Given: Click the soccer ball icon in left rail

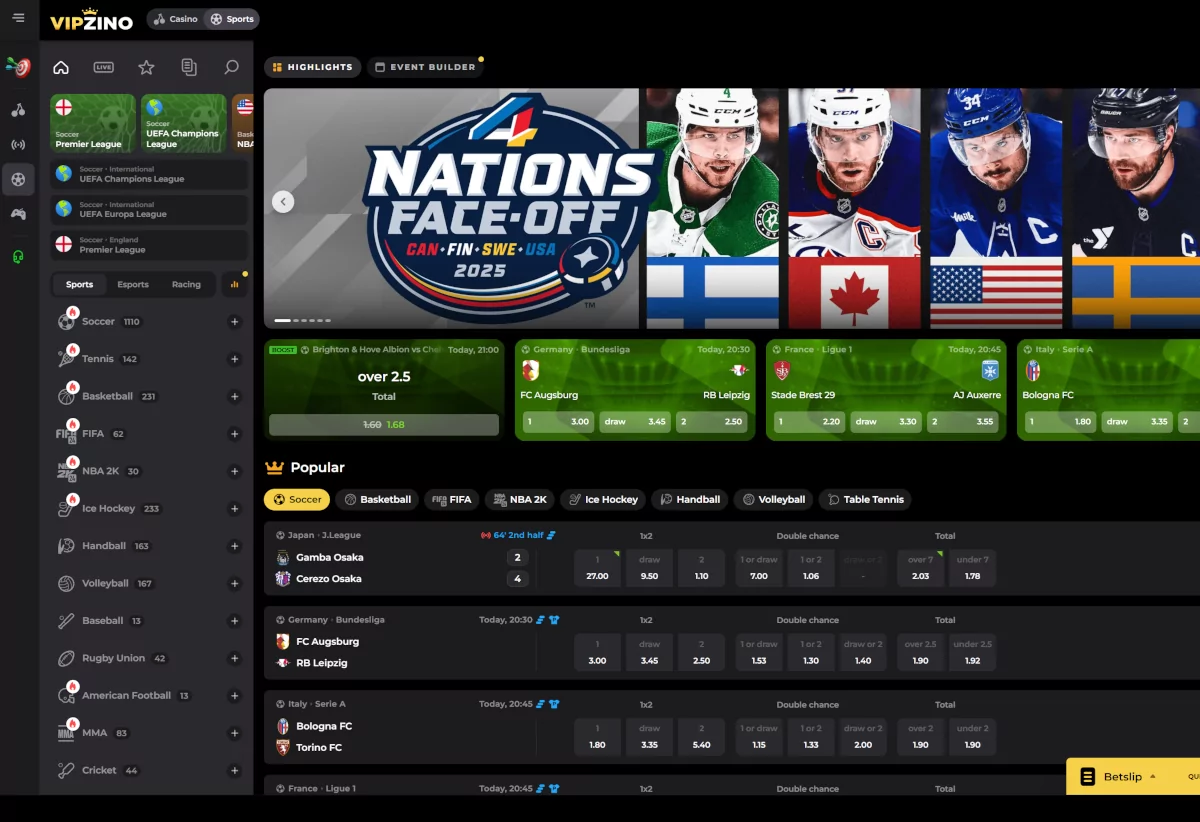Looking at the screenshot, I should (x=18, y=179).
